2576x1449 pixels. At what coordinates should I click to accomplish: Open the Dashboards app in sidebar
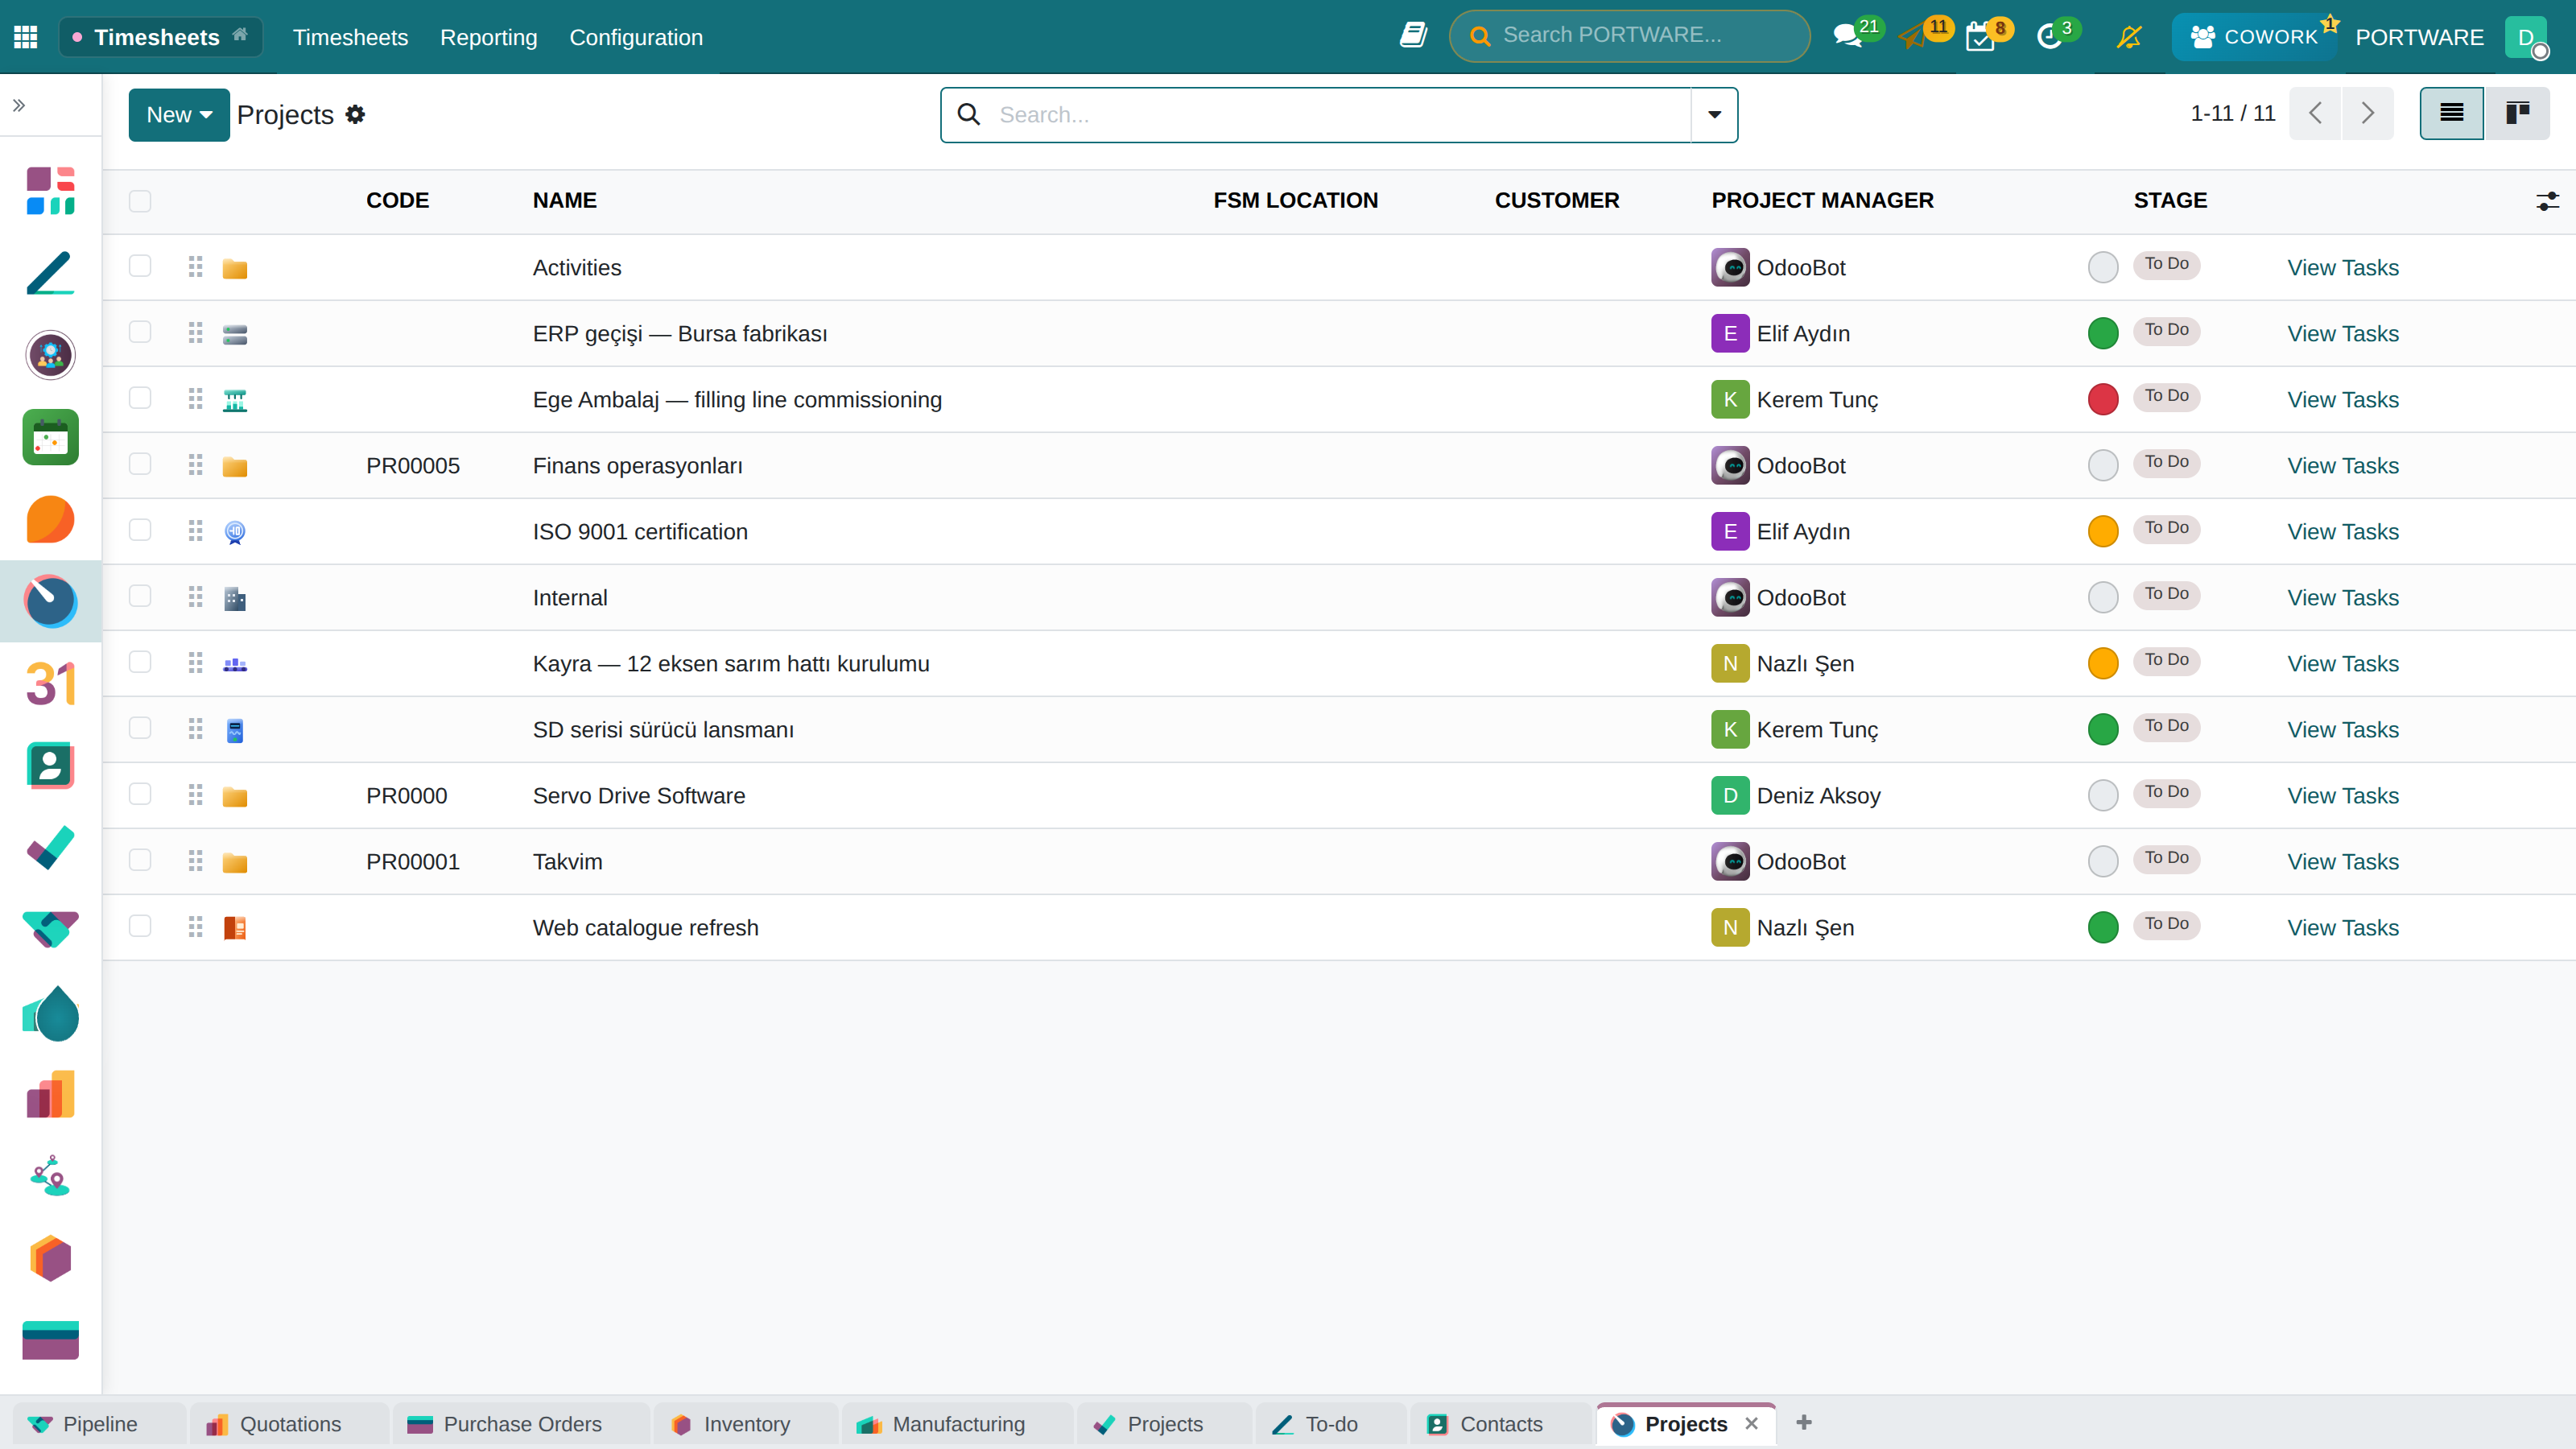pos(50,191)
